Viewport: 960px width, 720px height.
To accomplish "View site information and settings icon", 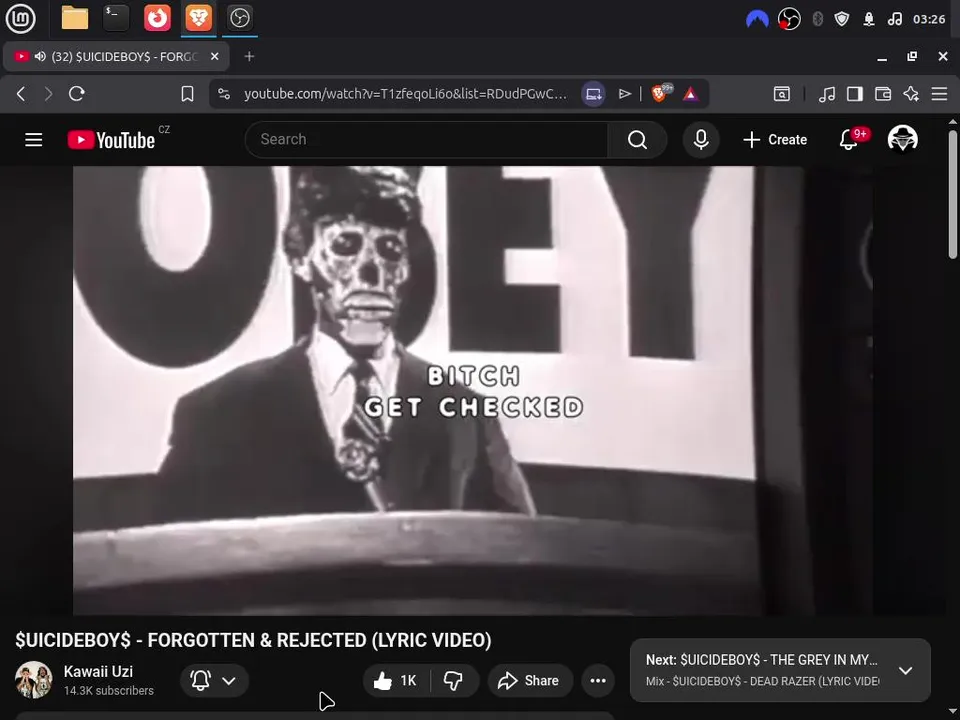I will click(224, 94).
